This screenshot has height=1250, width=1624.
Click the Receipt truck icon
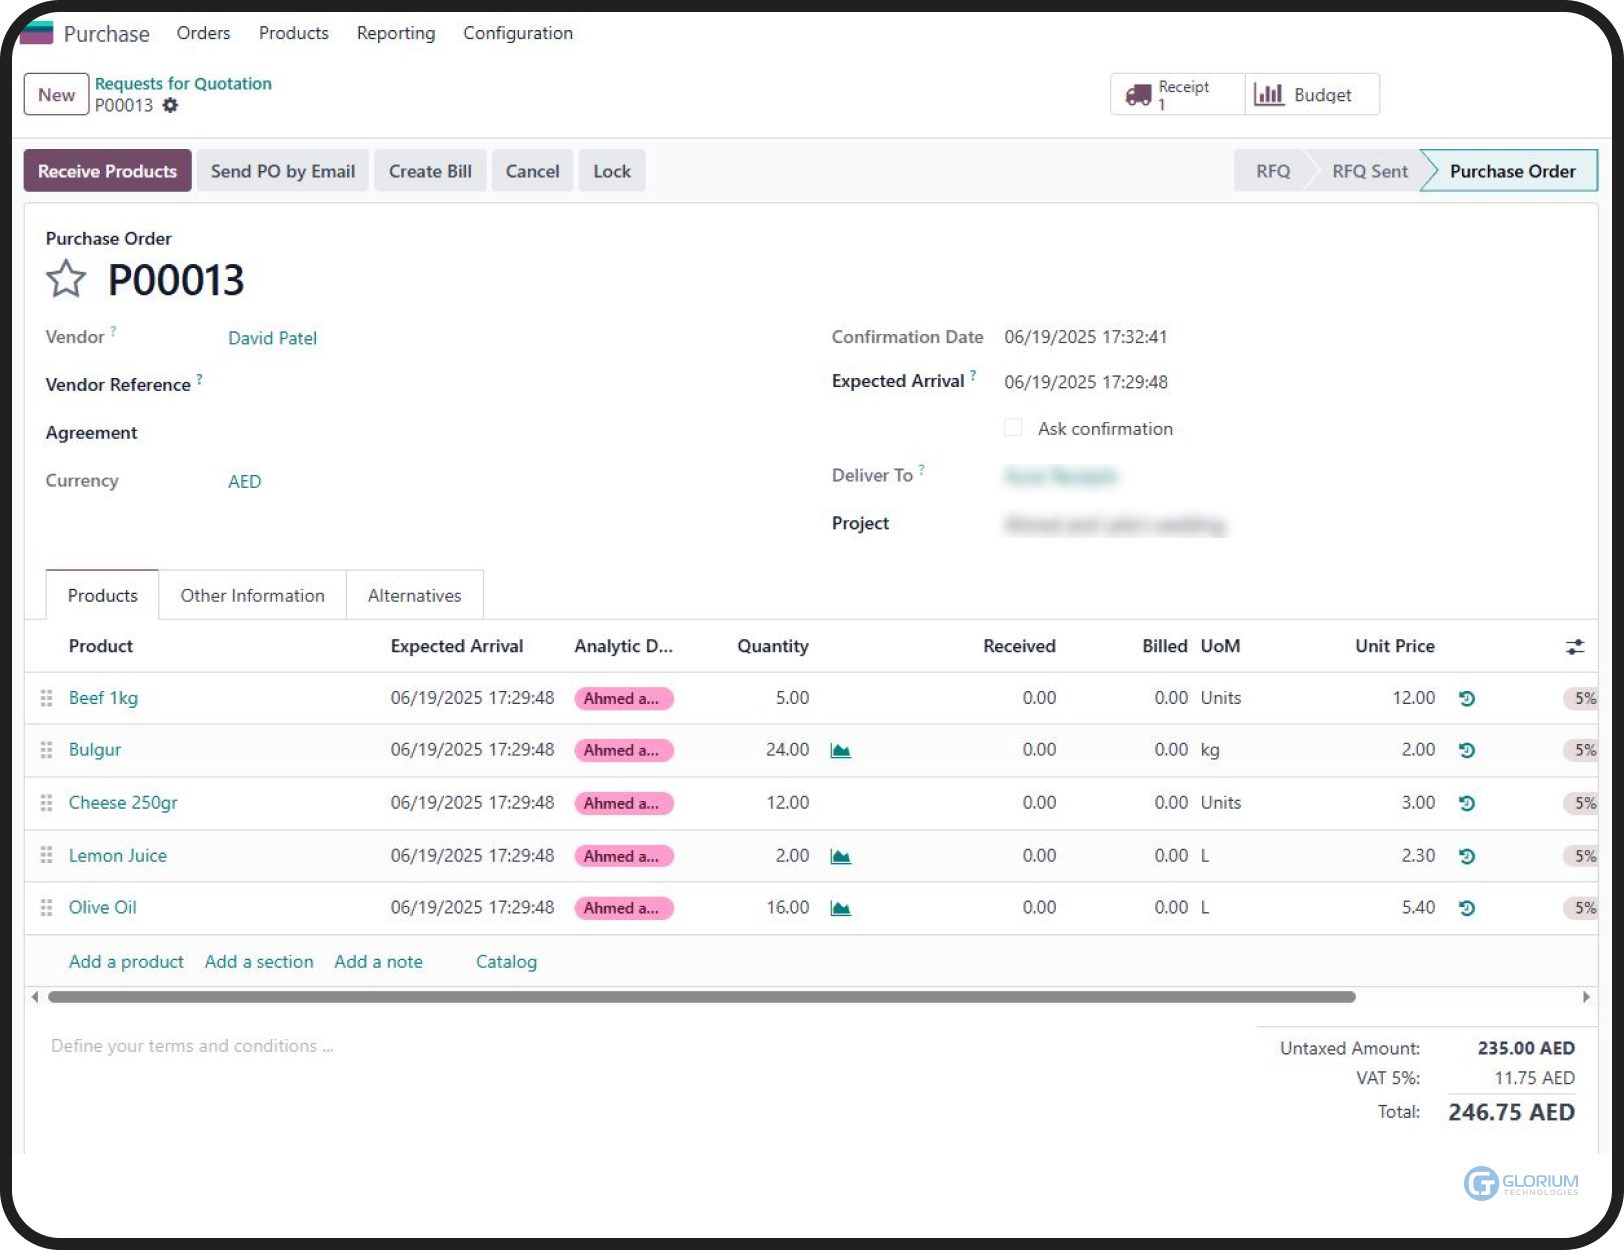coord(1138,95)
